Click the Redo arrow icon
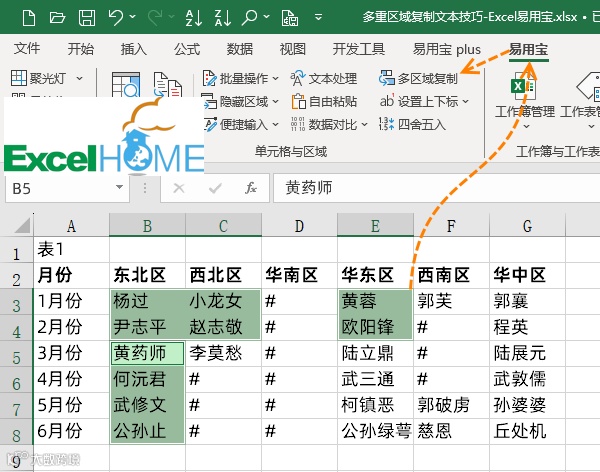Viewport: 600px width, 472px height. click(155, 18)
